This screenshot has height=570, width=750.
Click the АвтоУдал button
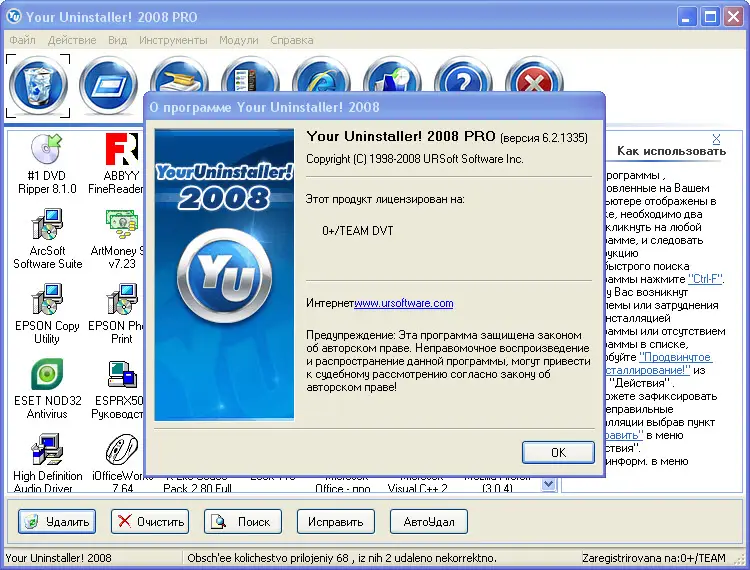[429, 521]
